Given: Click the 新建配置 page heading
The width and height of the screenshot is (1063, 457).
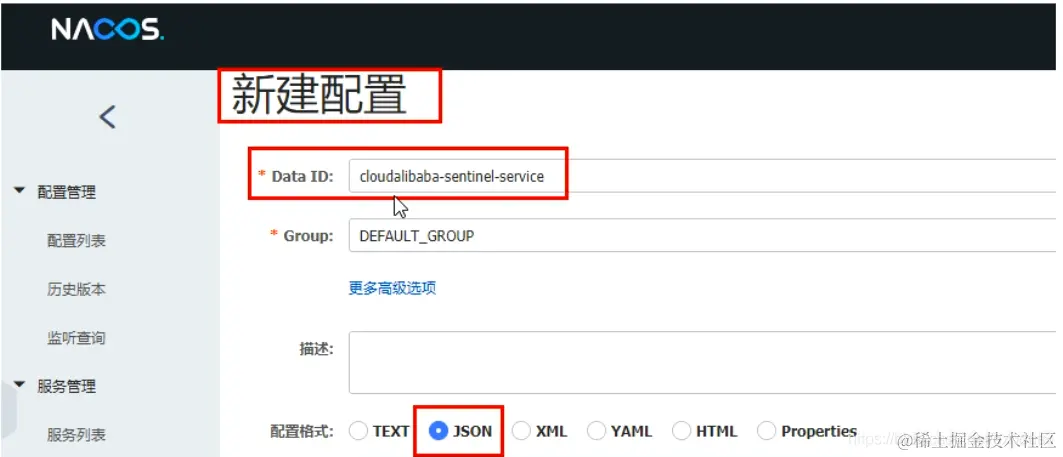Looking at the screenshot, I should [x=319, y=95].
